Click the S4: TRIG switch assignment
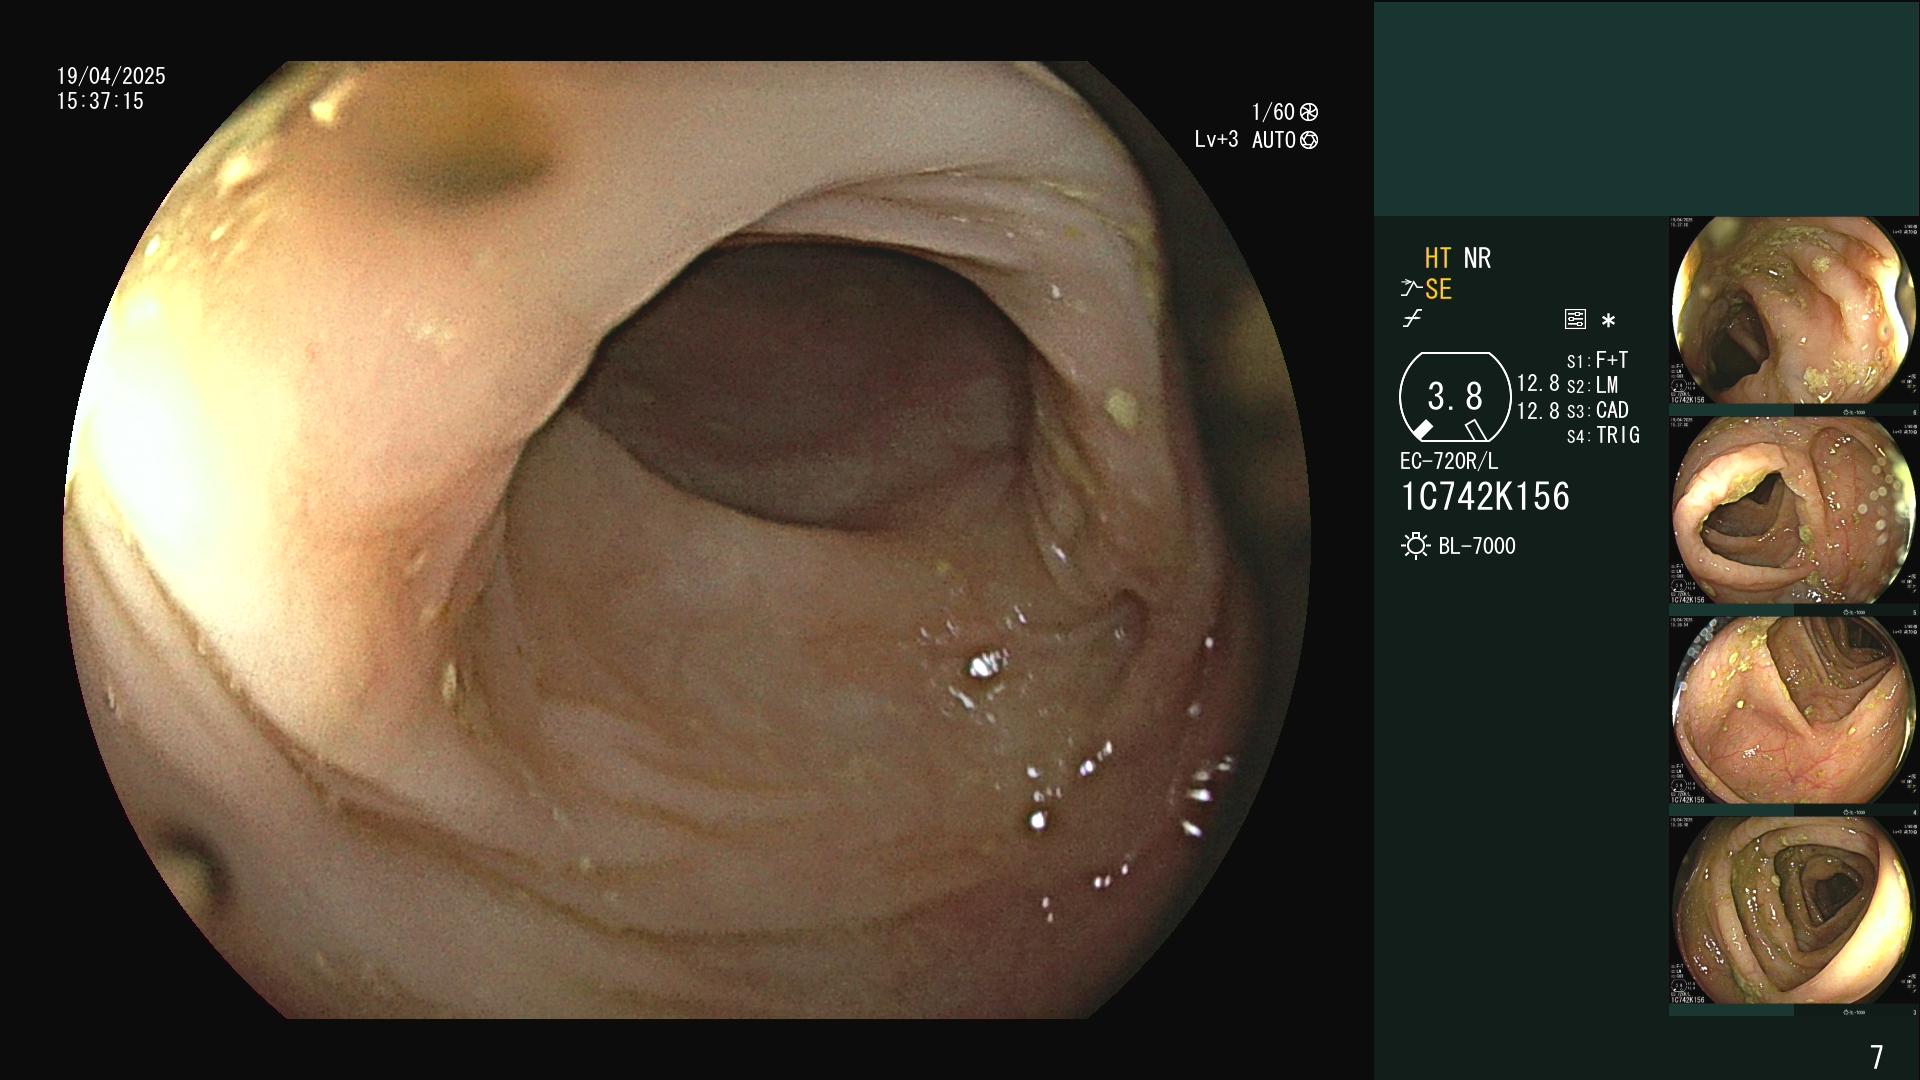The image size is (1920, 1080). (1603, 435)
